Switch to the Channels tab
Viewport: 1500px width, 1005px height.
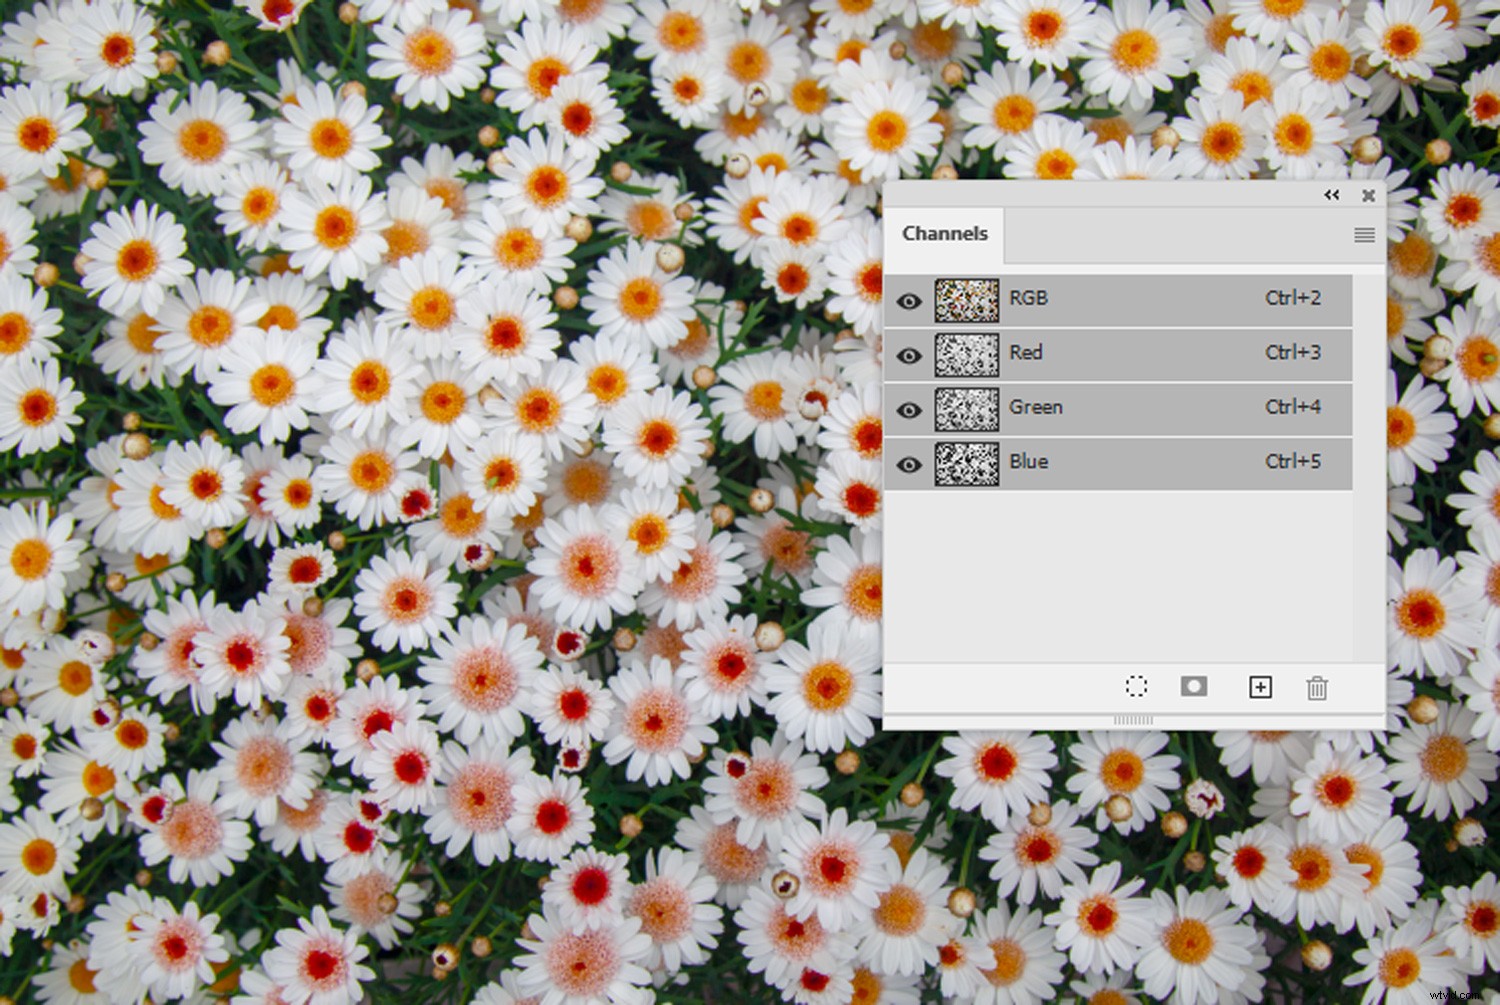point(944,233)
